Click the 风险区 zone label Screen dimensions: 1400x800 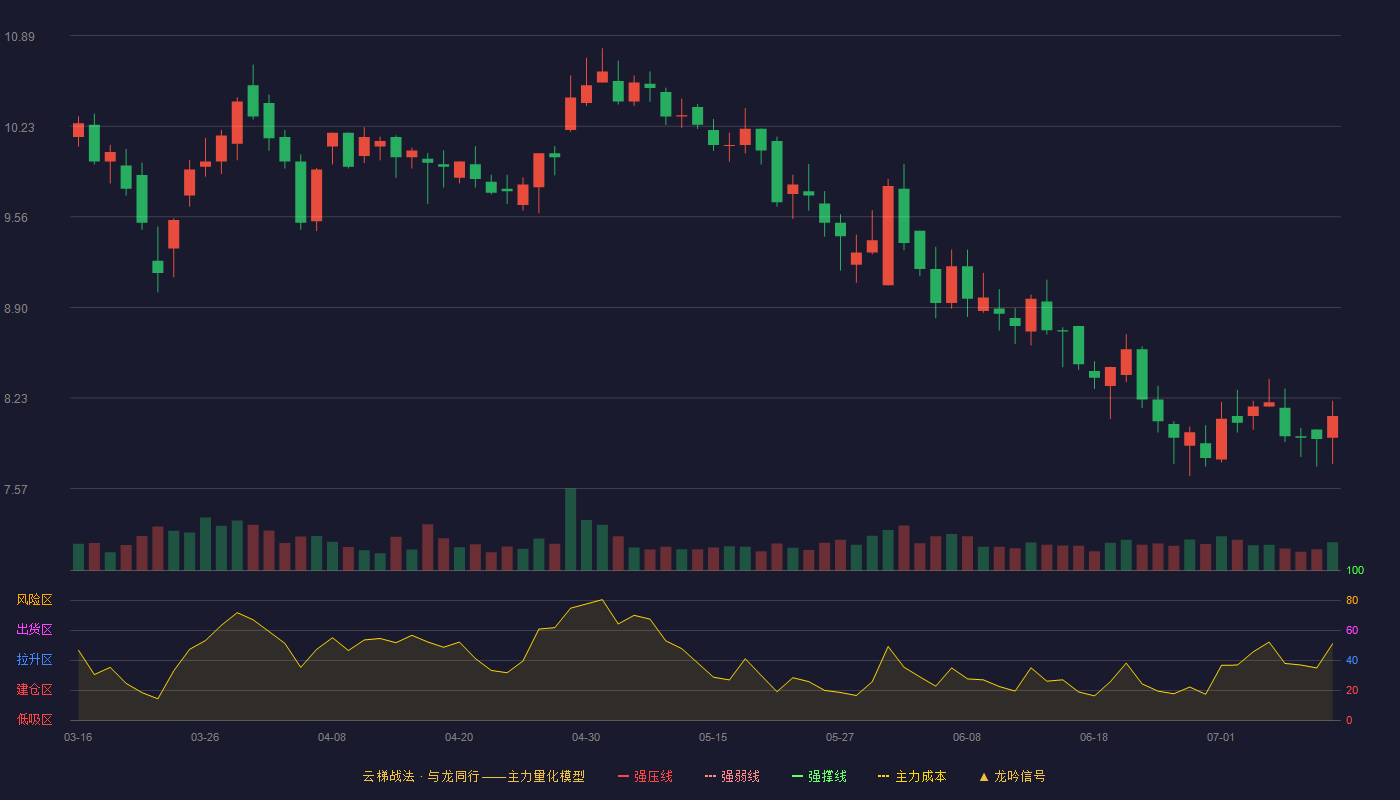(34, 600)
